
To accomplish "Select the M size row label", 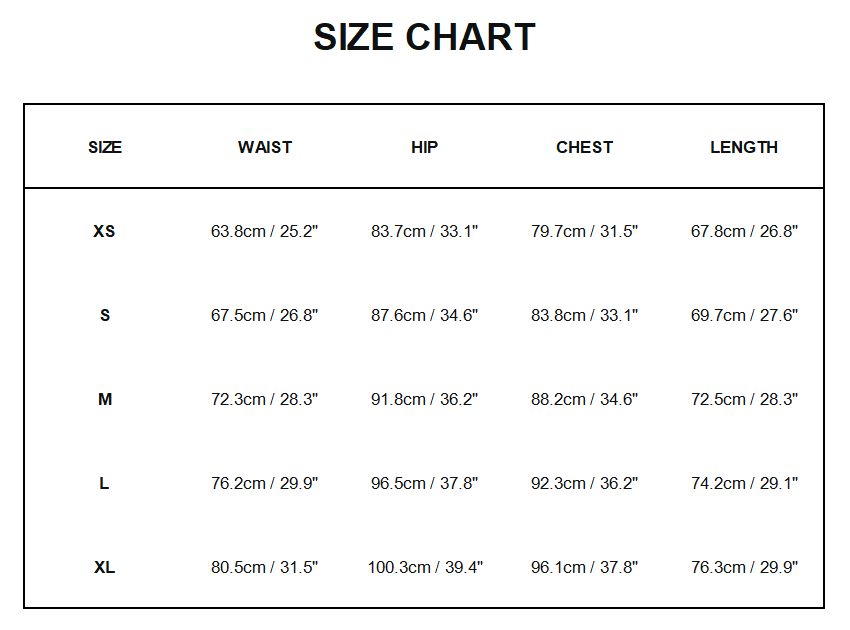I will click(x=105, y=399).
